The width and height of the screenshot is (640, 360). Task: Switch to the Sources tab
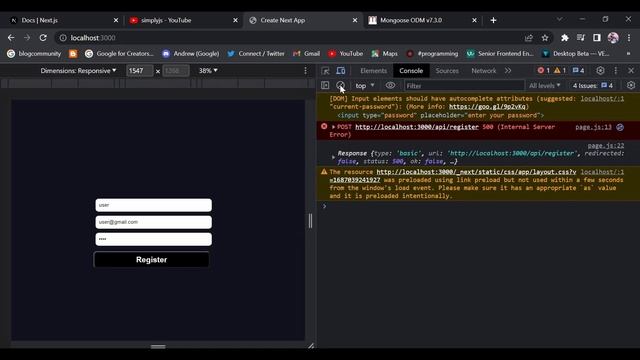pyautogui.click(x=447, y=71)
